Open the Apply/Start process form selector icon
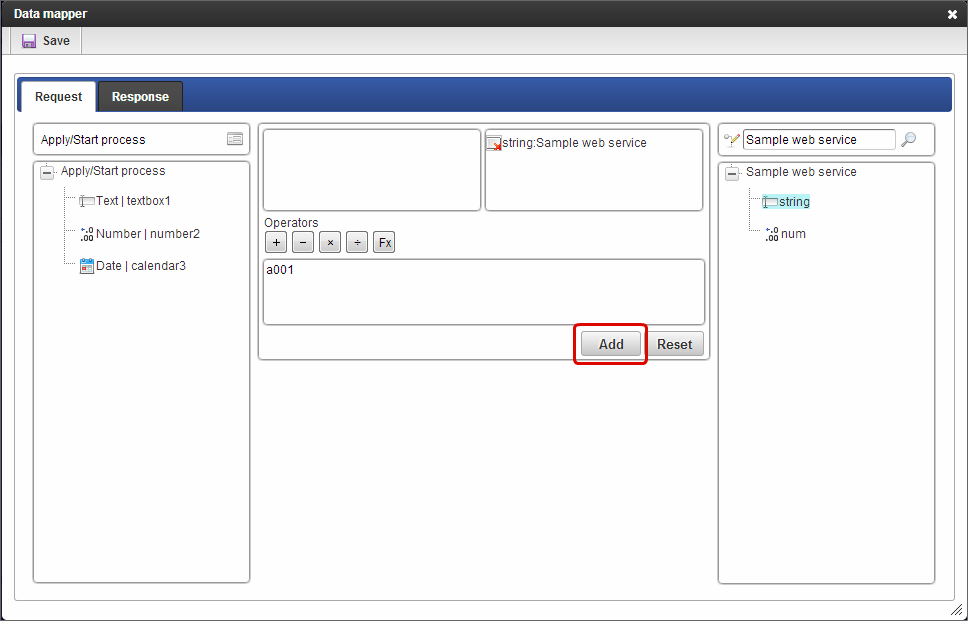The width and height of the screenshot is (968, 621). 235,139
